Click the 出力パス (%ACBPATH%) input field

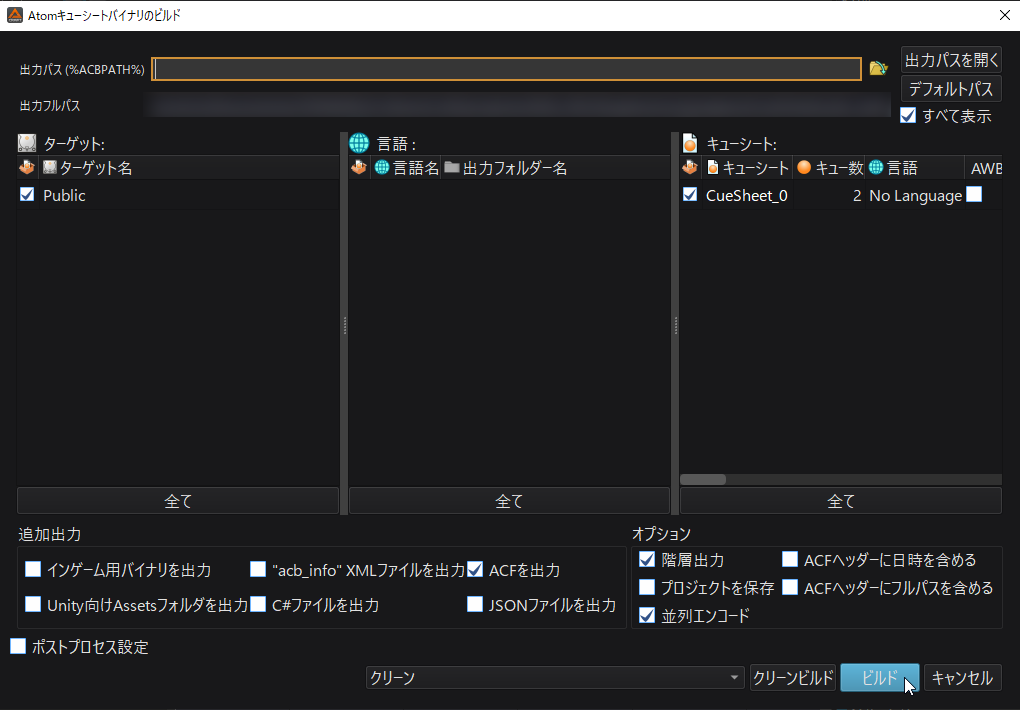tap(507, 69)
